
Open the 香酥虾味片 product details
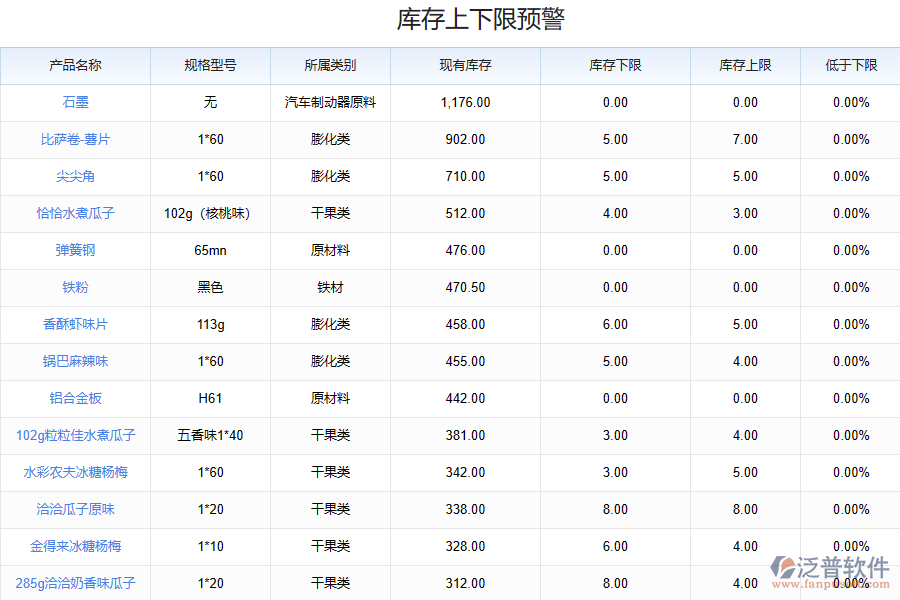pos(74,325)
